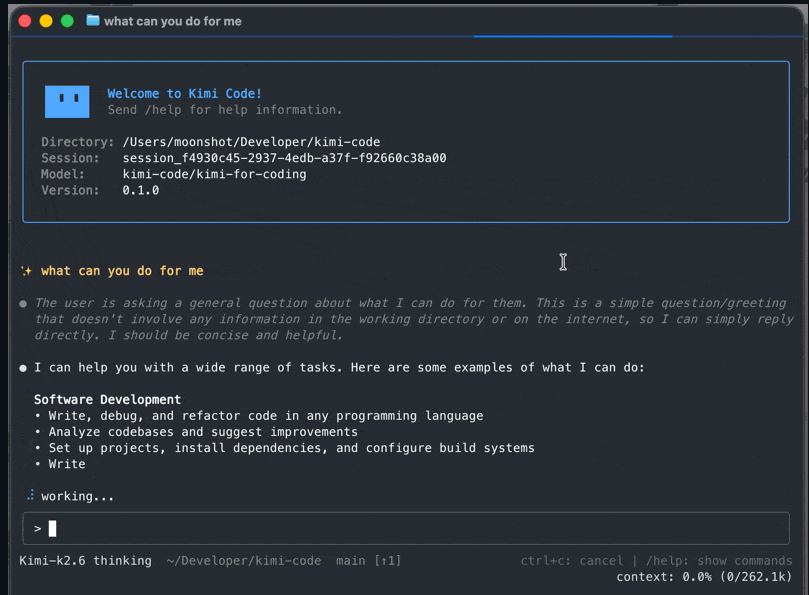Select the directory path /Users/moonshot/Developer/kimi-code
Viewport: 809px width, 595px height.
(251, 142)
